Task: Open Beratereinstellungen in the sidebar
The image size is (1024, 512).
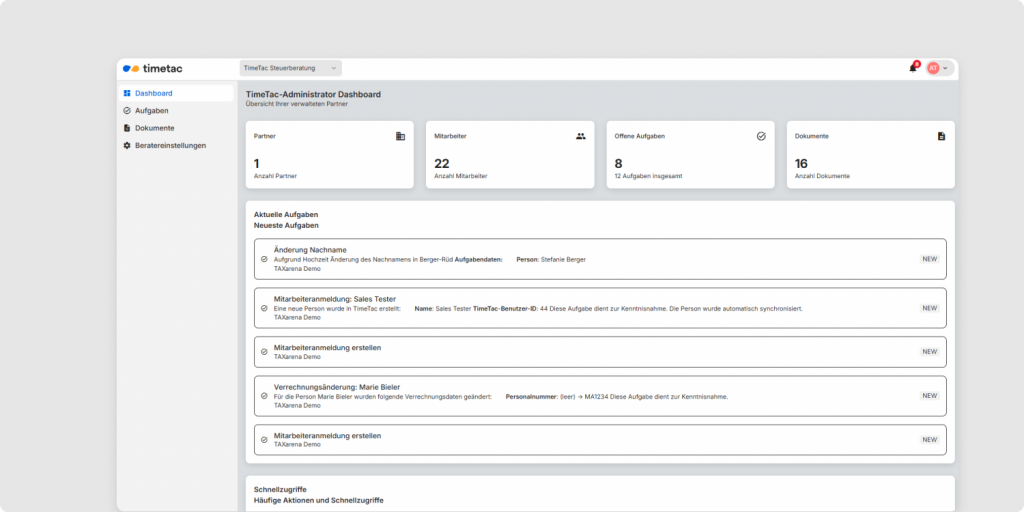Action: (x=170, y=145)
